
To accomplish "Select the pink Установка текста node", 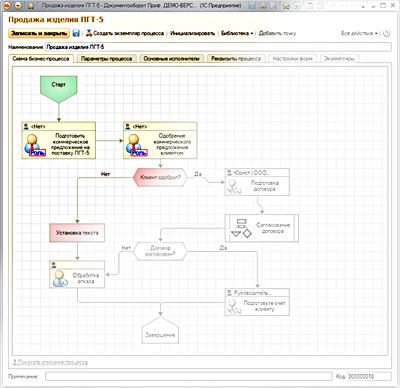I will (x=77, y=233).
